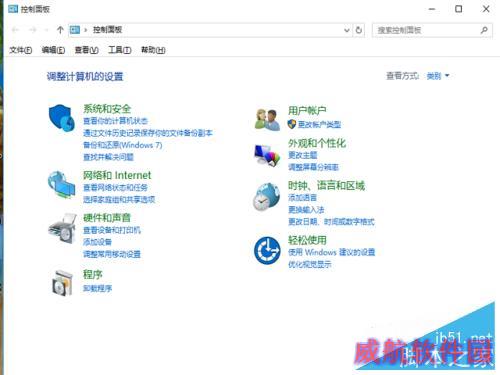Open the 查看(V) menu
The image size is (500, 375).
coord(87,50)
